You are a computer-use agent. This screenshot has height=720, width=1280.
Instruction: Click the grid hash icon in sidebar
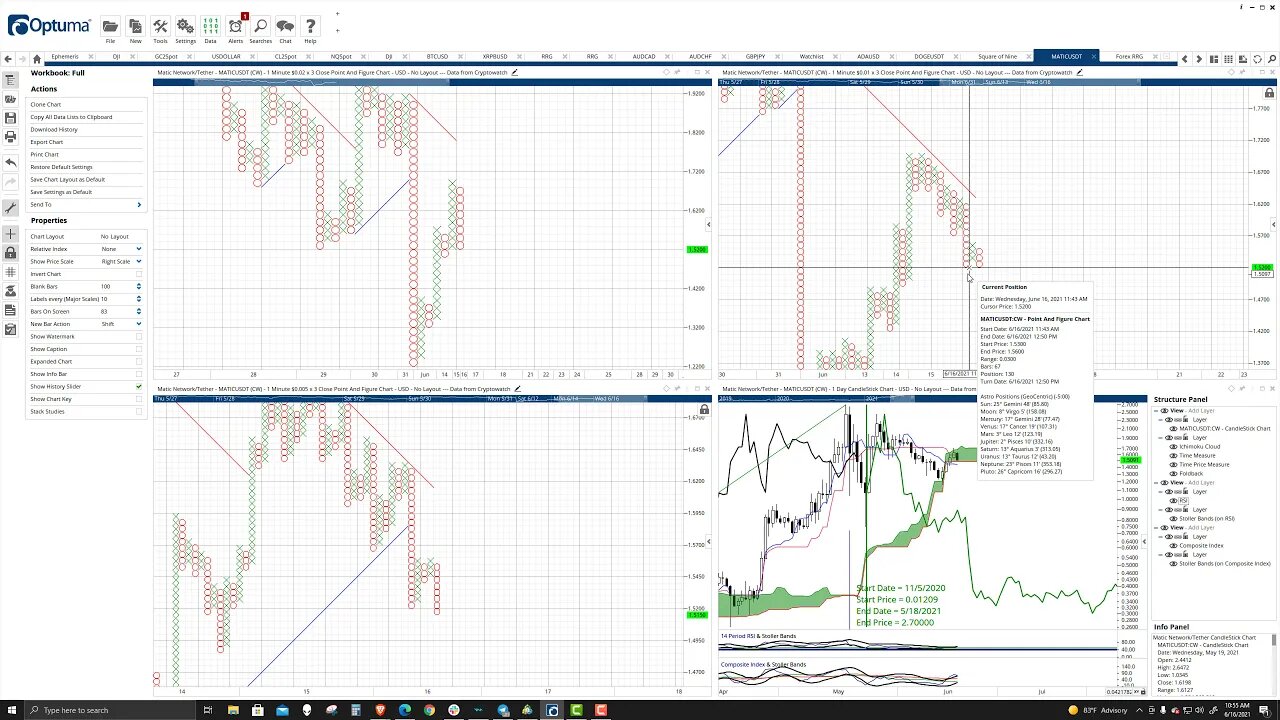(x=10, y=272)
